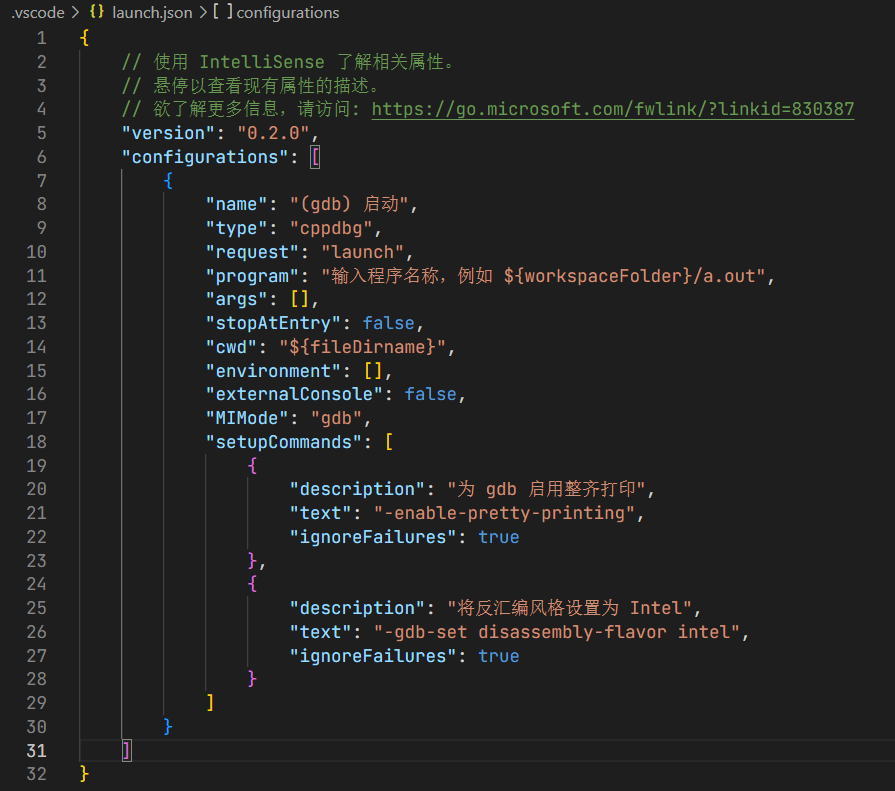Click the {} JSON icon in the breadcrumb

(x=96, y=13)
